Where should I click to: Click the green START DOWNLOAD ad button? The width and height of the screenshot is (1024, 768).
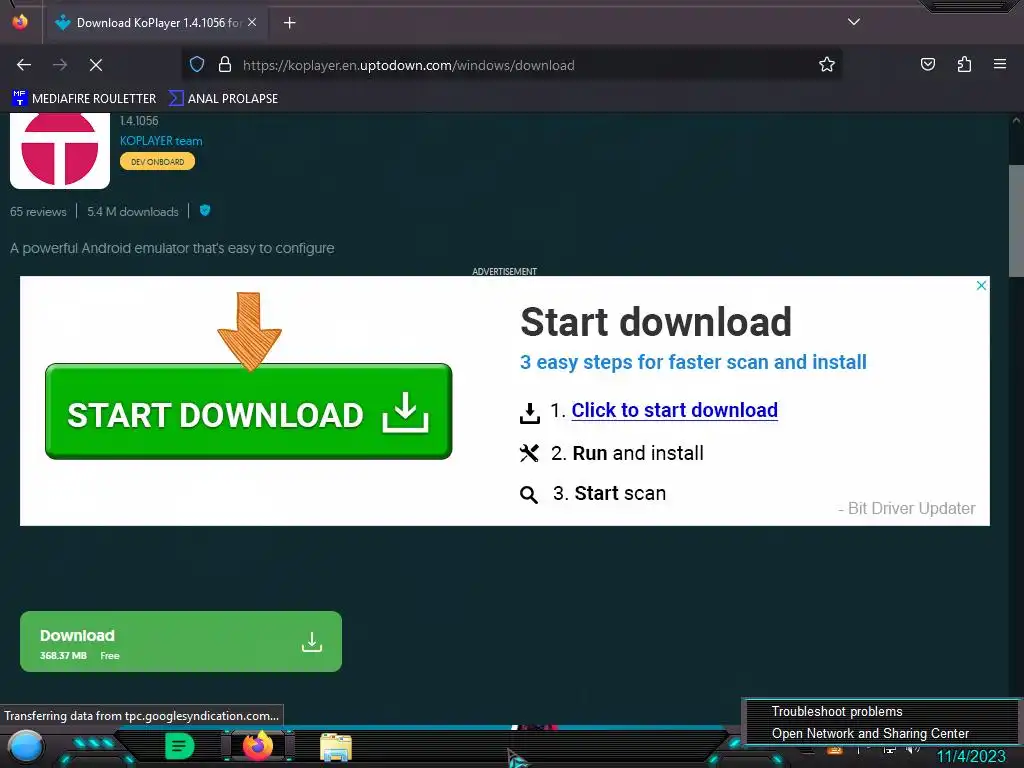(x=249, y=411)
